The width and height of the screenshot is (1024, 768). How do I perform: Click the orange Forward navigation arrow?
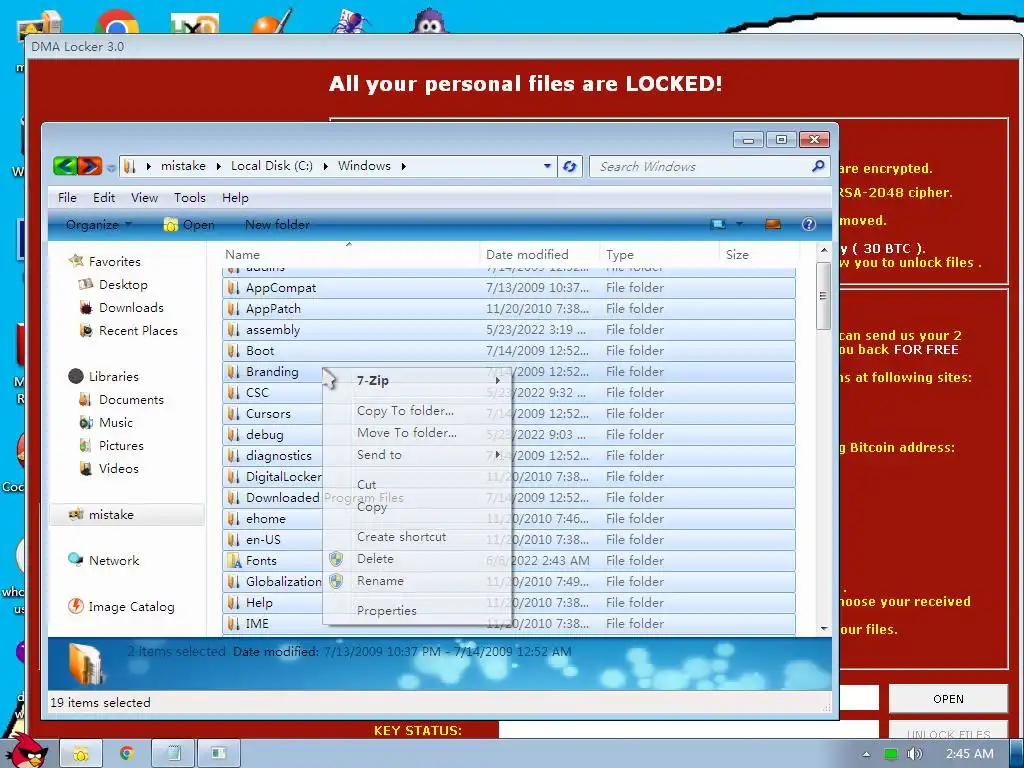(89, 166)
